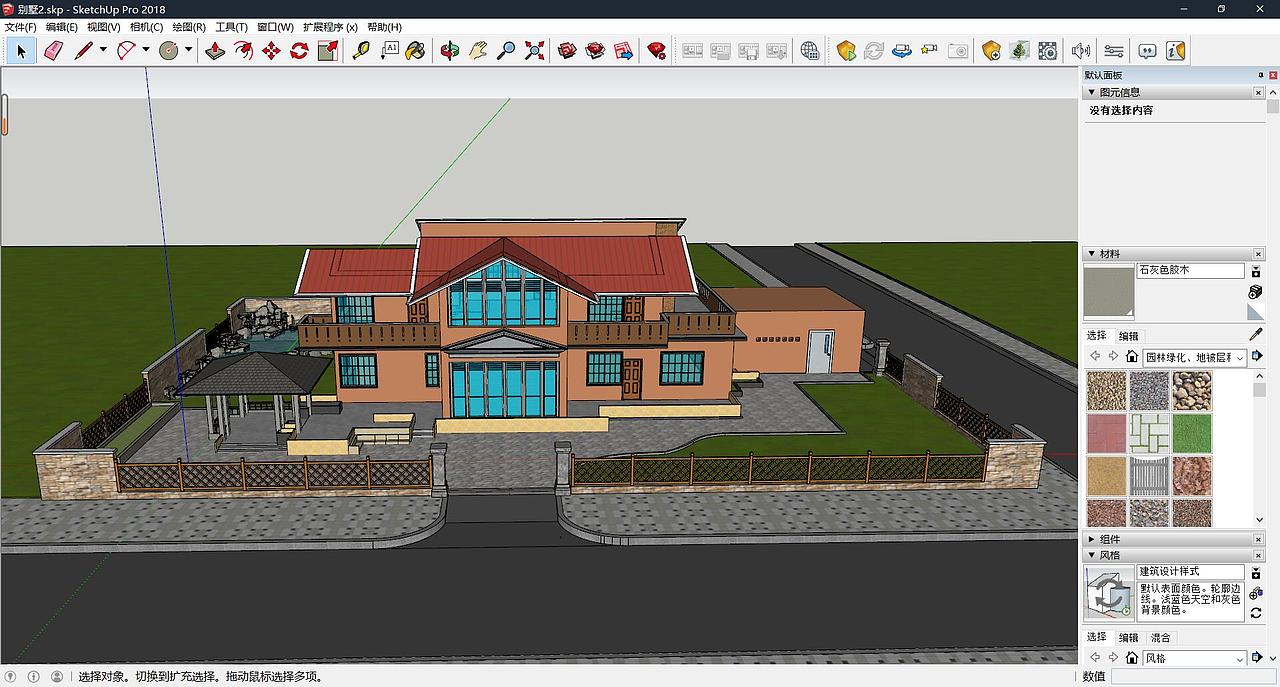Activate the Zoom magnifier tool
The image size is (1280, 687).
pyautogui.click(x=506, y=50)
